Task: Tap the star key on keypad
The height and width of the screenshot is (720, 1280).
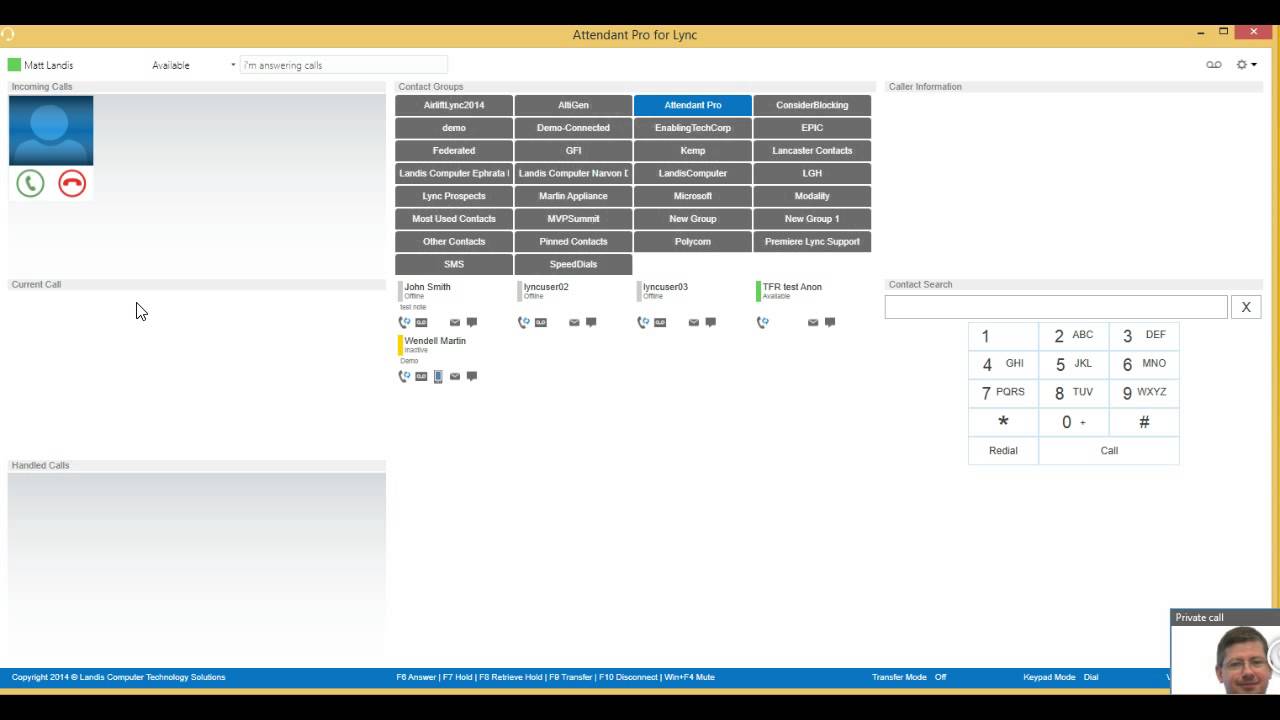Action: 1003,422
